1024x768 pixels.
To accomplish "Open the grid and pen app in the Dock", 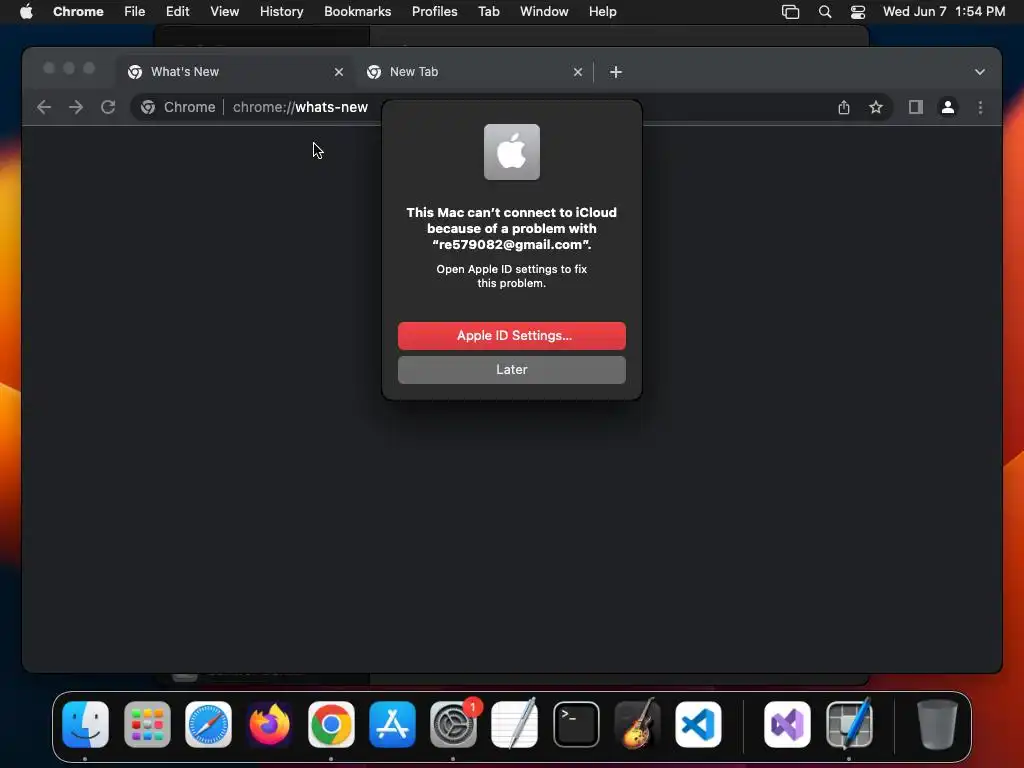I will pyautogui.click(x=849, y=724).
